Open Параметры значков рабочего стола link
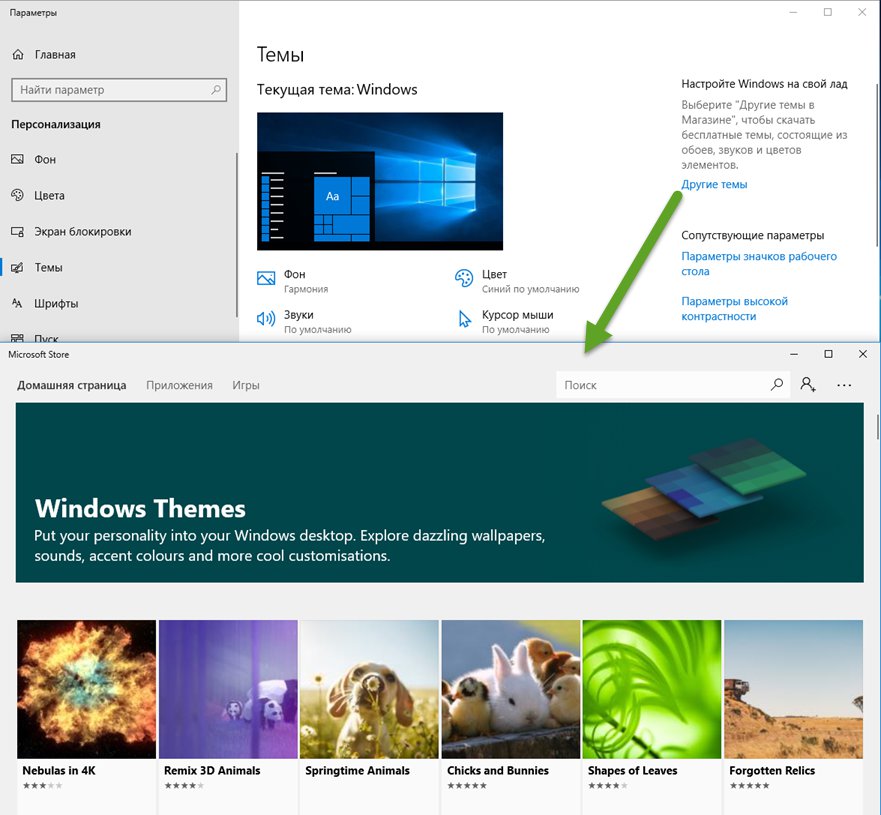The height and width of the screenshot is (815, 881). (x=759, y=263)
